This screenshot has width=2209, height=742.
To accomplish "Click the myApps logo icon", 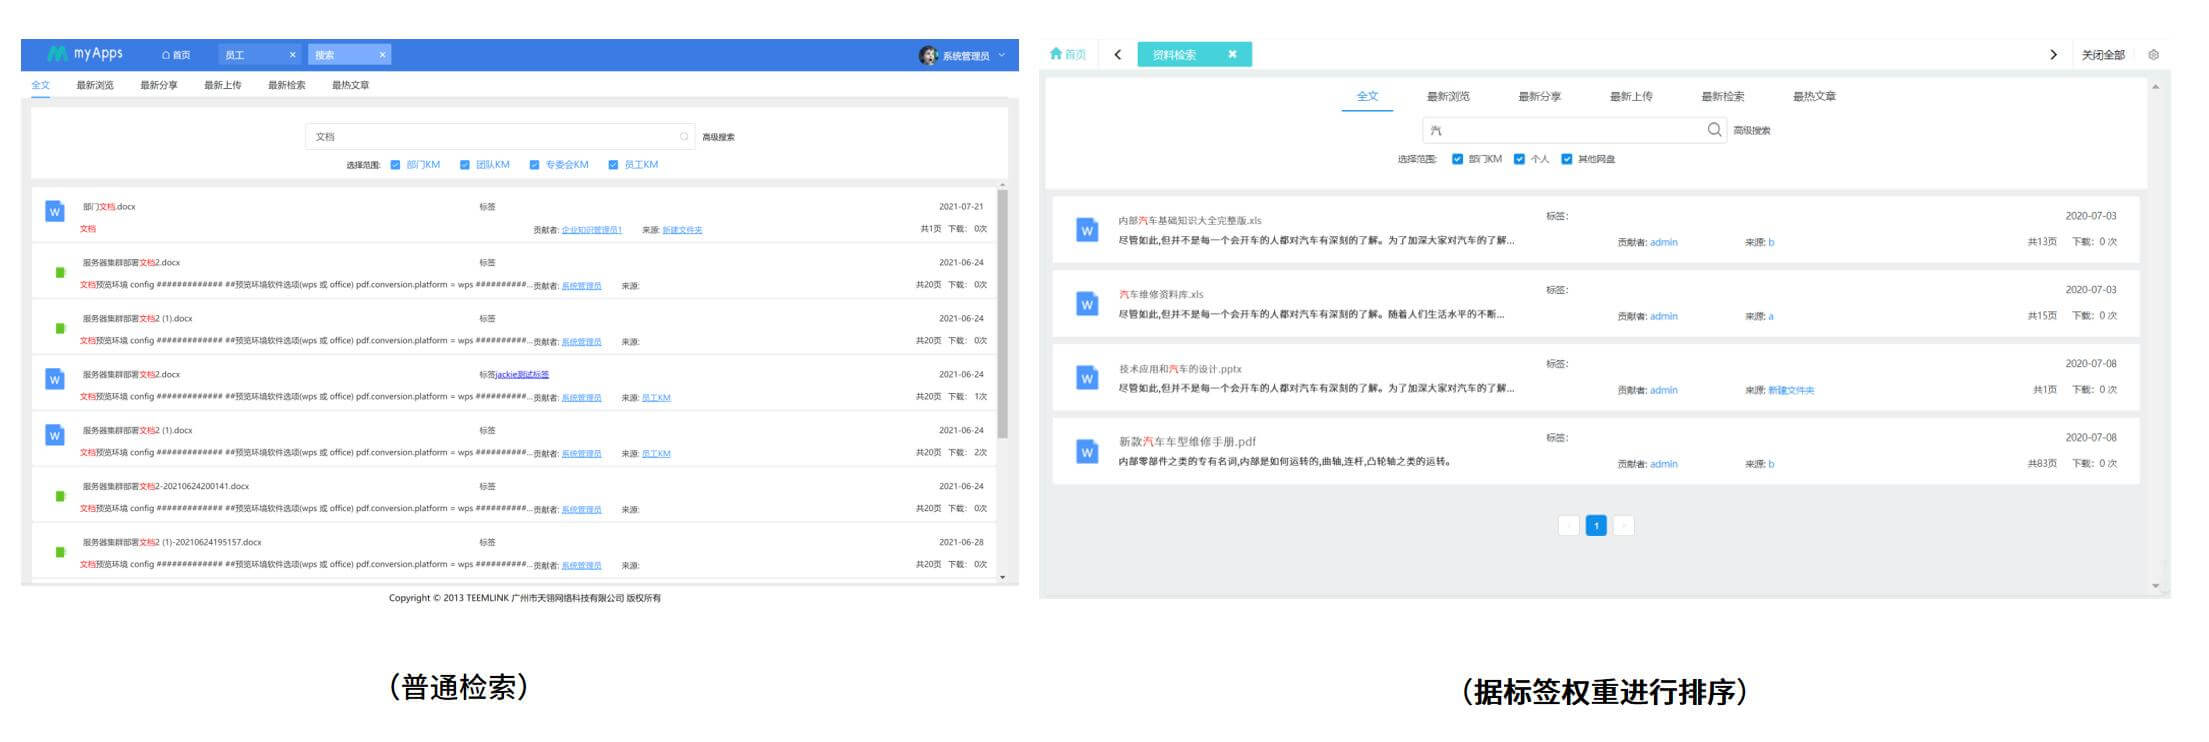I will (x=57, y=54).
